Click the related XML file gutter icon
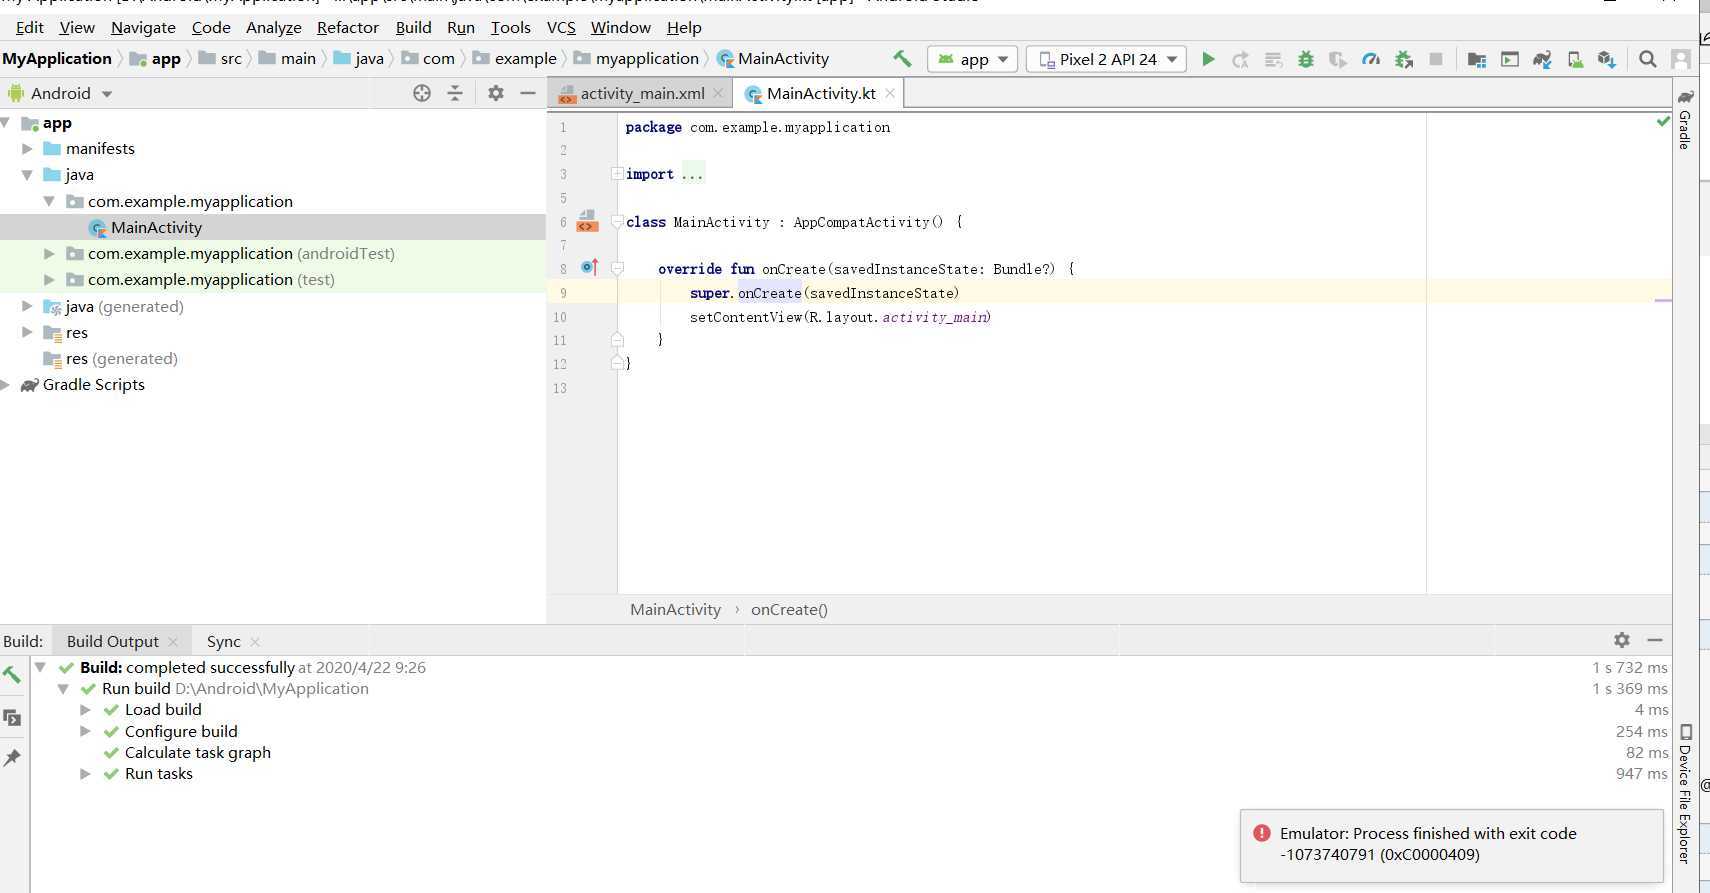The image size is (1710, 893). coord(587,221)
